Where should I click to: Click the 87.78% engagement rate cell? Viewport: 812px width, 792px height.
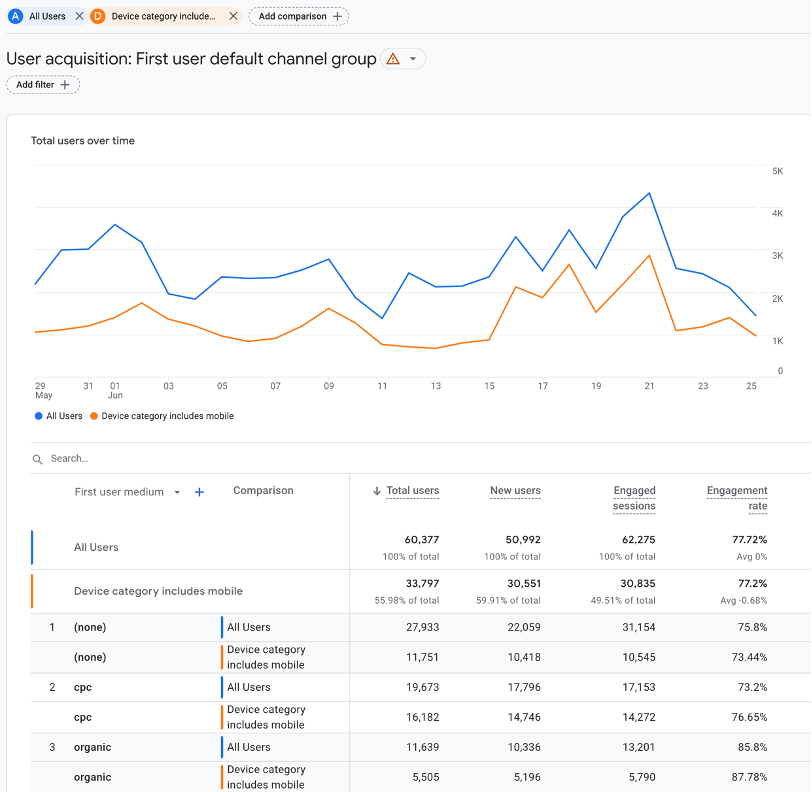click(x=749, y=777)
